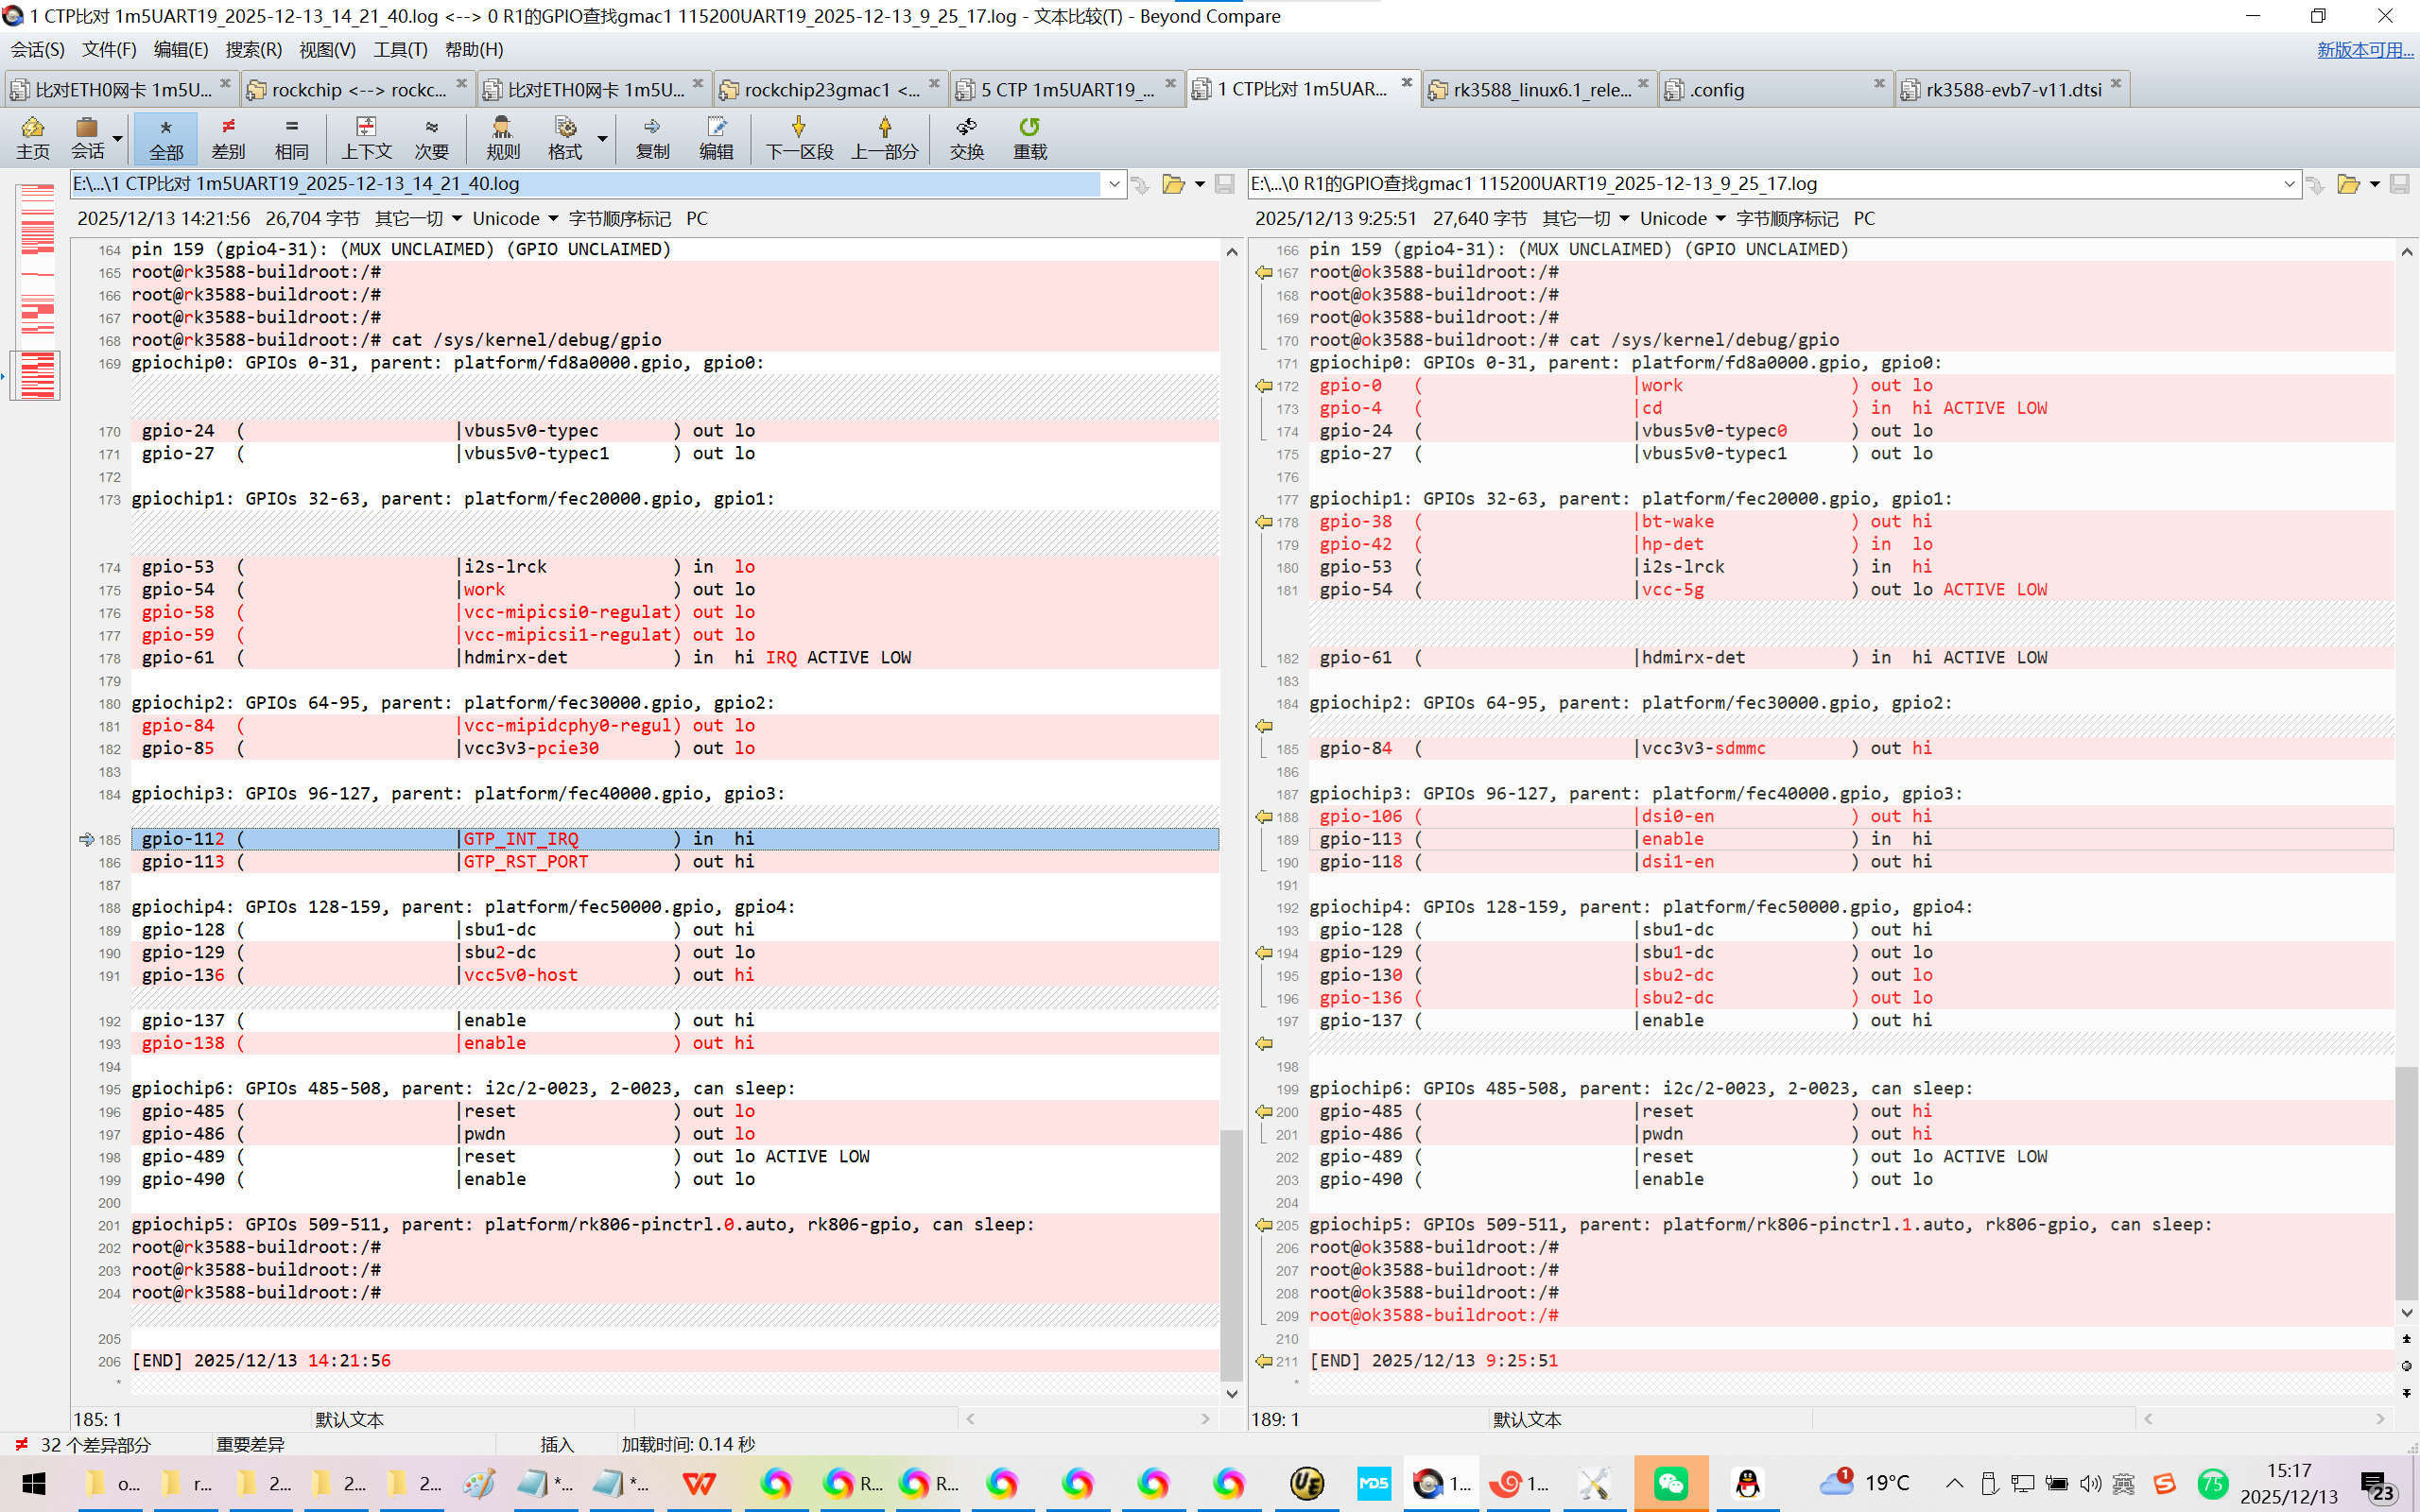2420x1512 pixels.
Task: Toggle Show All (全部) view filter
Action: pos(166,137)
